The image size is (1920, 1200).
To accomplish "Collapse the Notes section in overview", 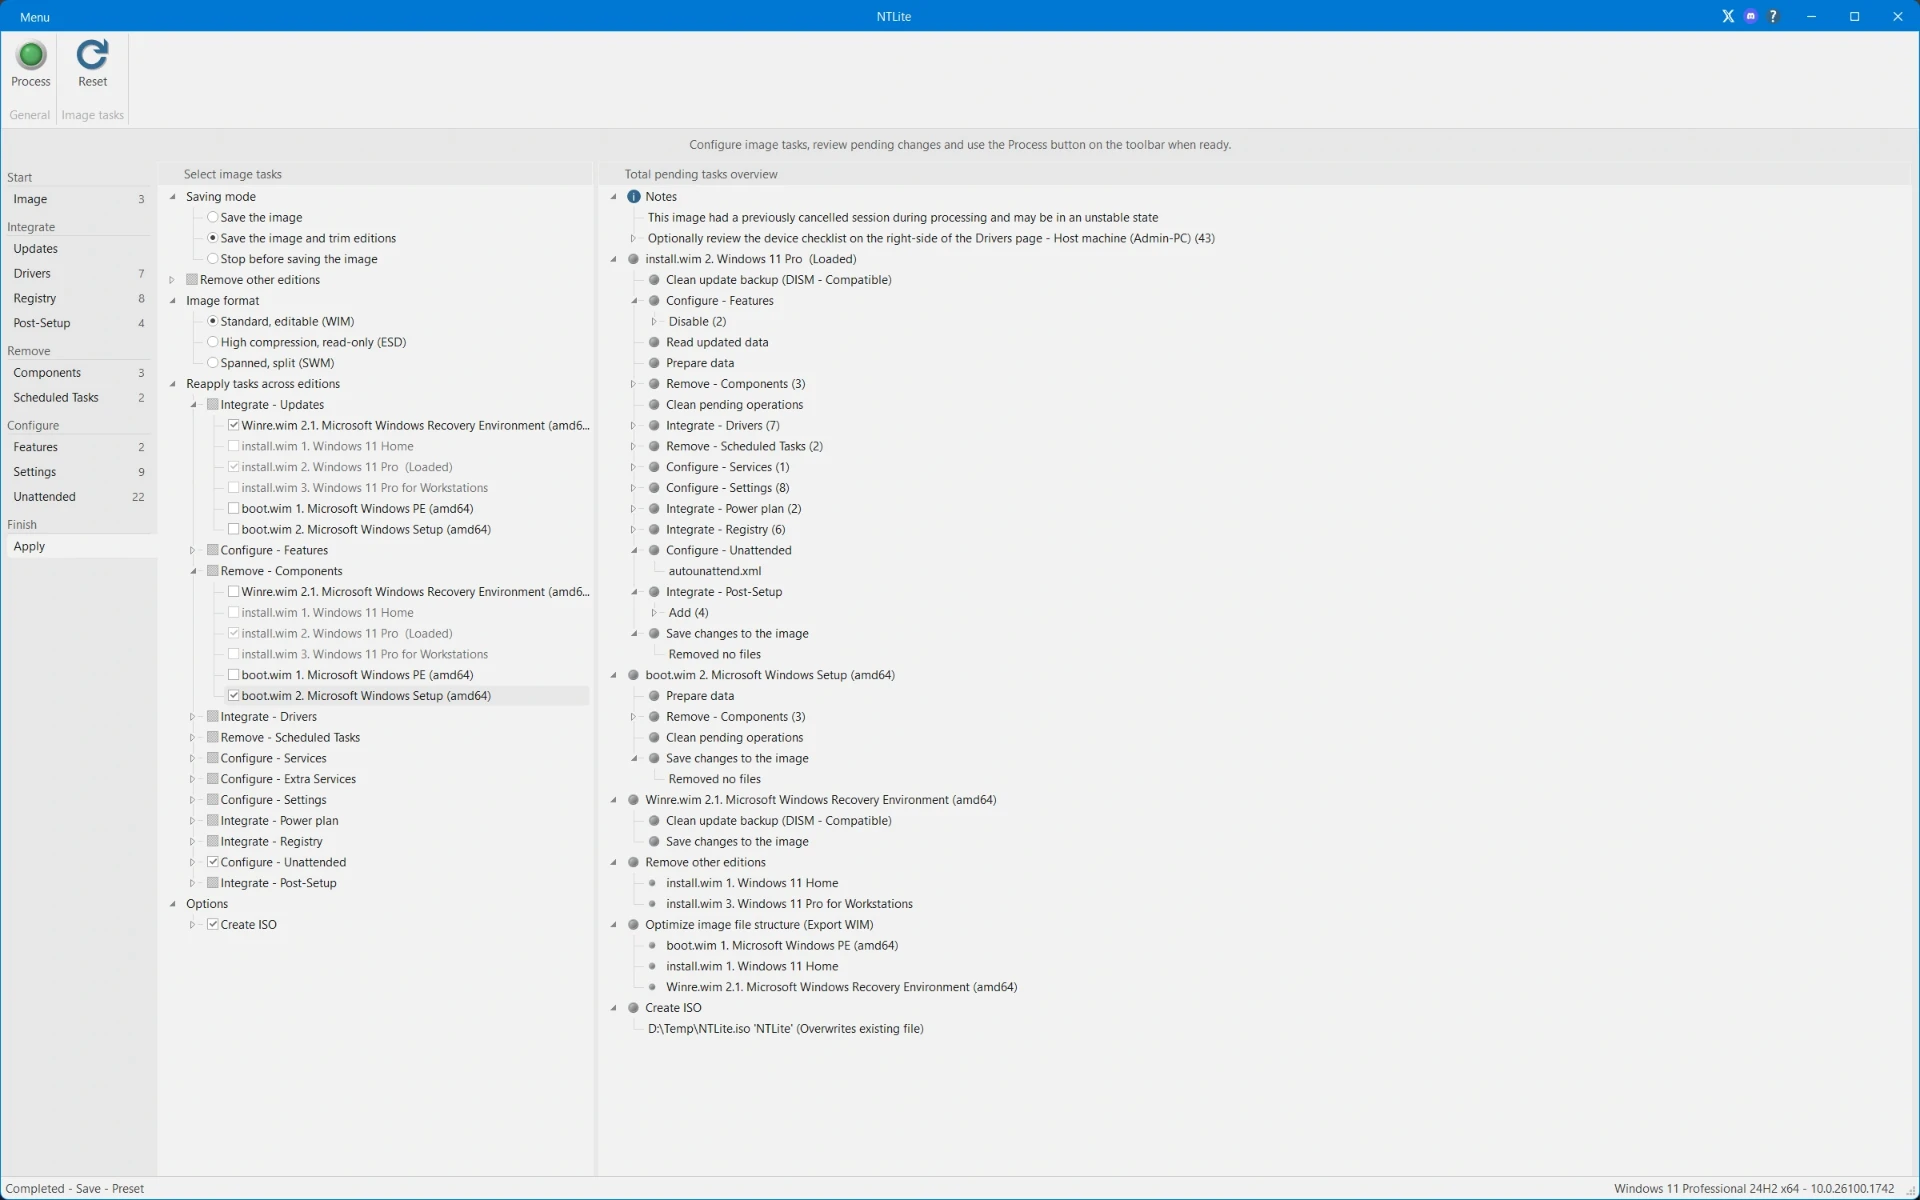I will [614, 197].
